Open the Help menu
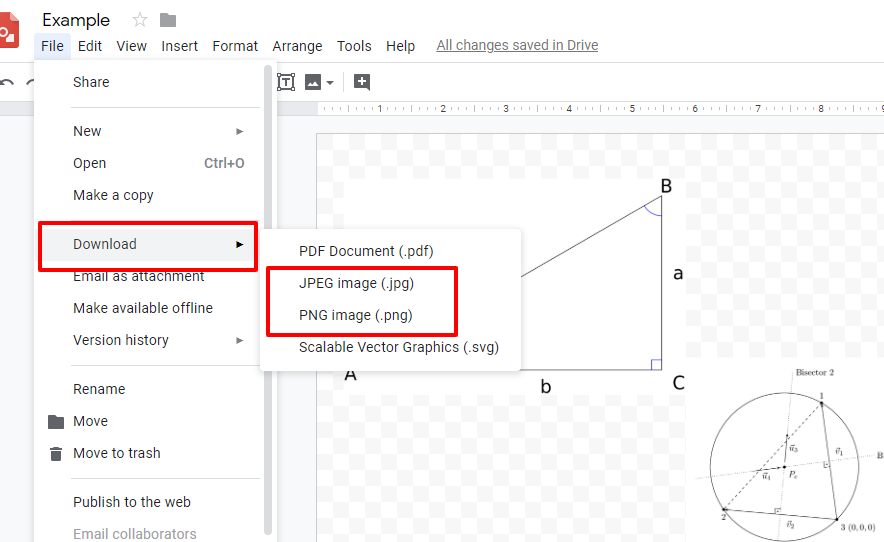 tap(400, 46)
